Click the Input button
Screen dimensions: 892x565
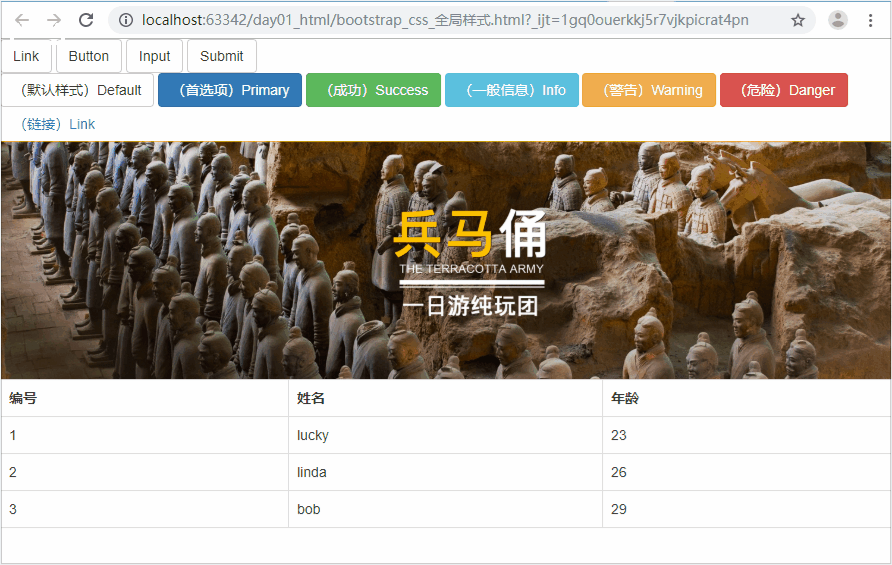(x=154, y=56)
